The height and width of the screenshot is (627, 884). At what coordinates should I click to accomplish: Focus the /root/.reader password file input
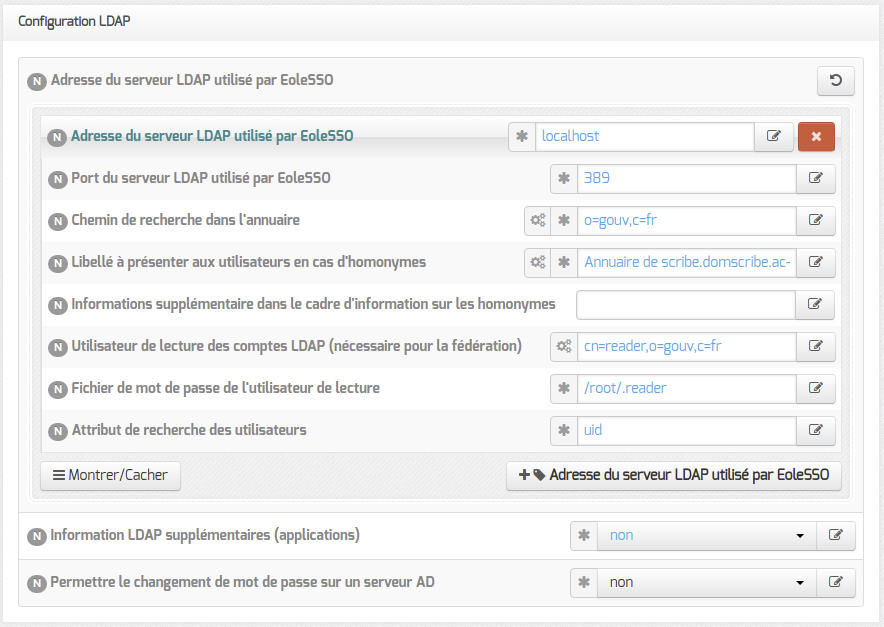coord(687,388)
